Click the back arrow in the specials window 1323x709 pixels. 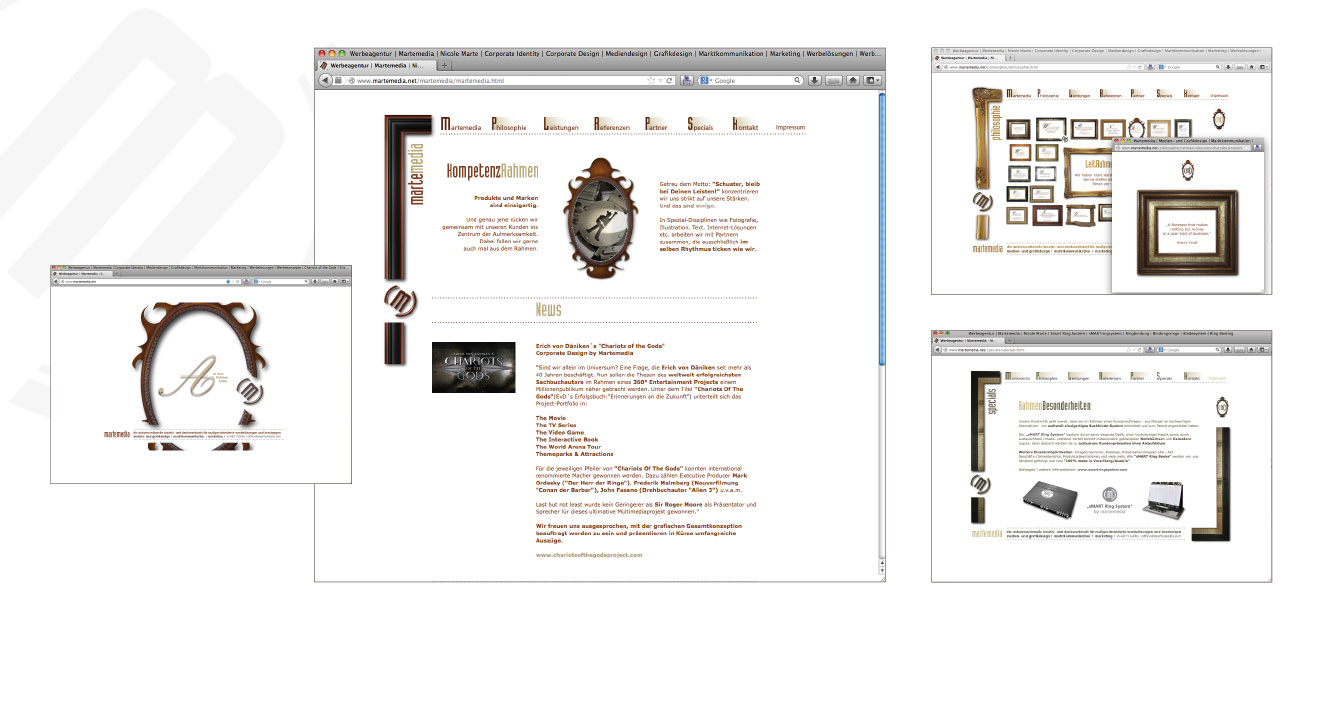(939, 350)
